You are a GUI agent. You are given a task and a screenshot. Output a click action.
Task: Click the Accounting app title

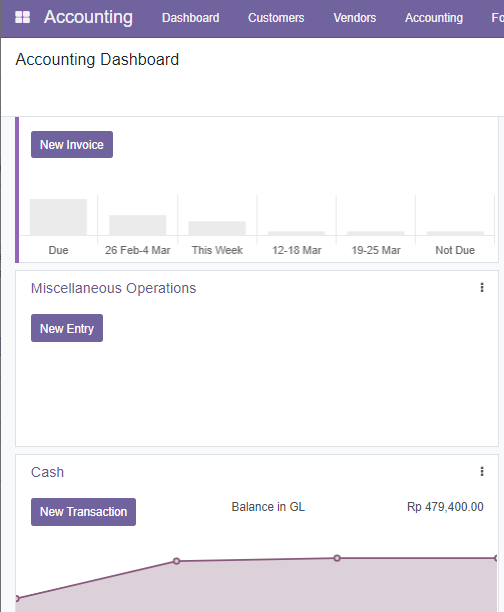click(88, 17)
